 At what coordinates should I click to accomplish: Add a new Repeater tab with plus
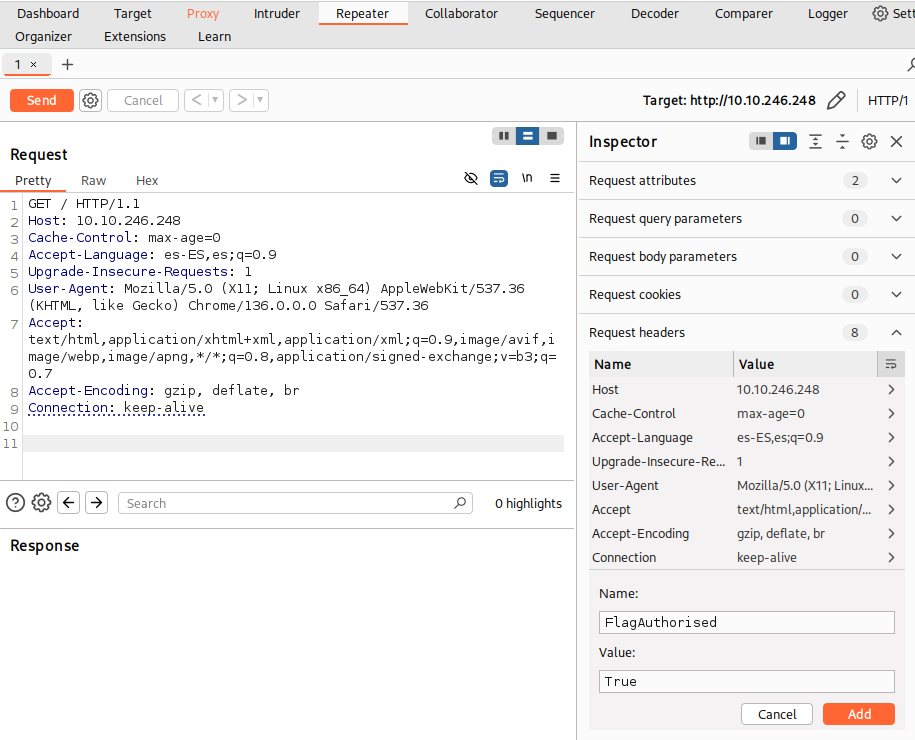(x=68, y=64)
